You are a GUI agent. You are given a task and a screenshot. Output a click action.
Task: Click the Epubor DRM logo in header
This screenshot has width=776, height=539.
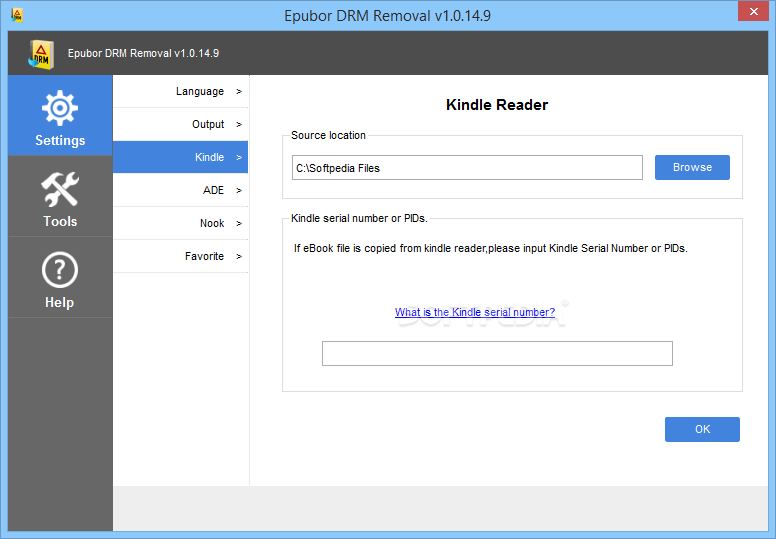[41, 54]
